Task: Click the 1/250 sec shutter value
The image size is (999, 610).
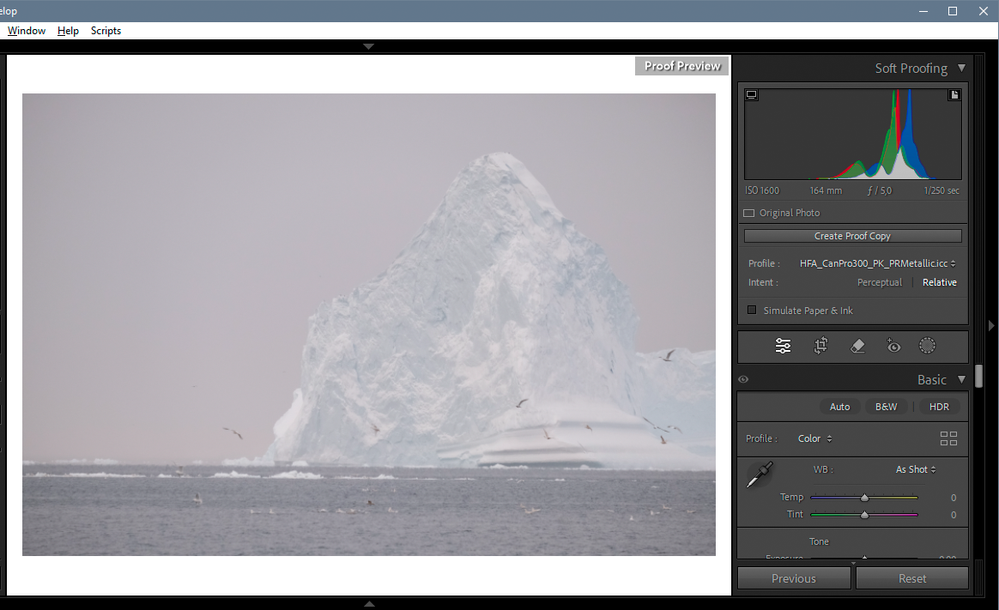Action: [x=942, y=191]
